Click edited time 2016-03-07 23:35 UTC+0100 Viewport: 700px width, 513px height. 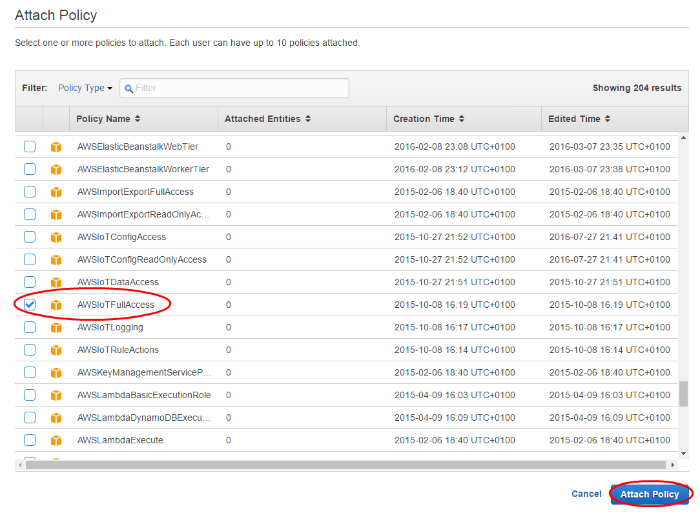pos(609,146)
